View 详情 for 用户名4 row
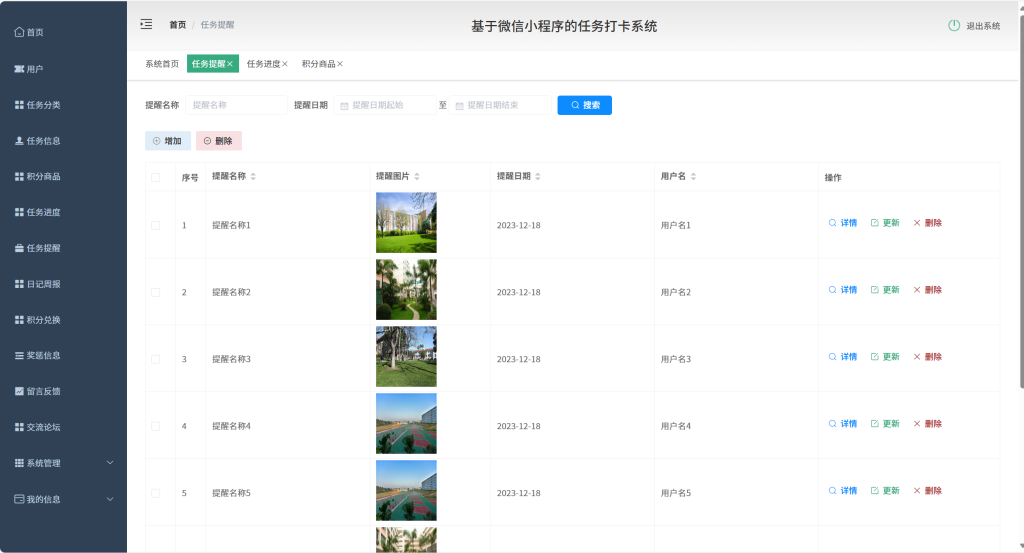The height and width of the screenshot is (553, 1024). pyautogui.click(x=842, y=424)
